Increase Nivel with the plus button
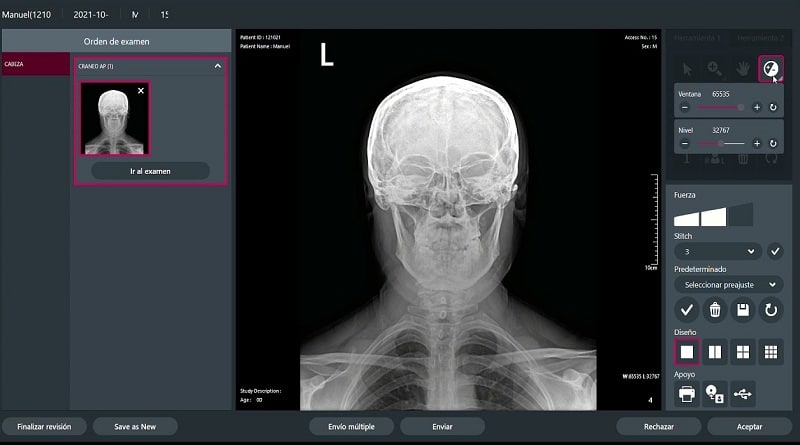Screen dimensions: 800x445 click(x=757, y=144)
